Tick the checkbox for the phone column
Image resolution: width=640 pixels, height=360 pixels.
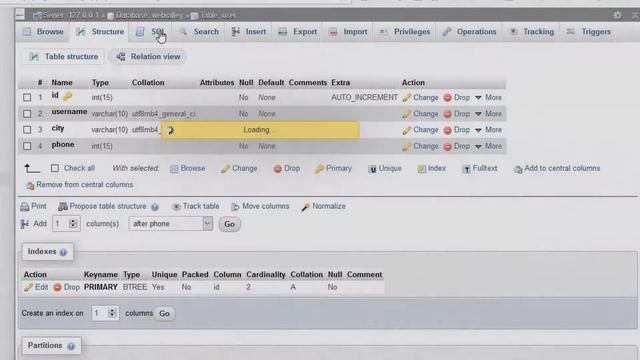[x=27, y=146]
